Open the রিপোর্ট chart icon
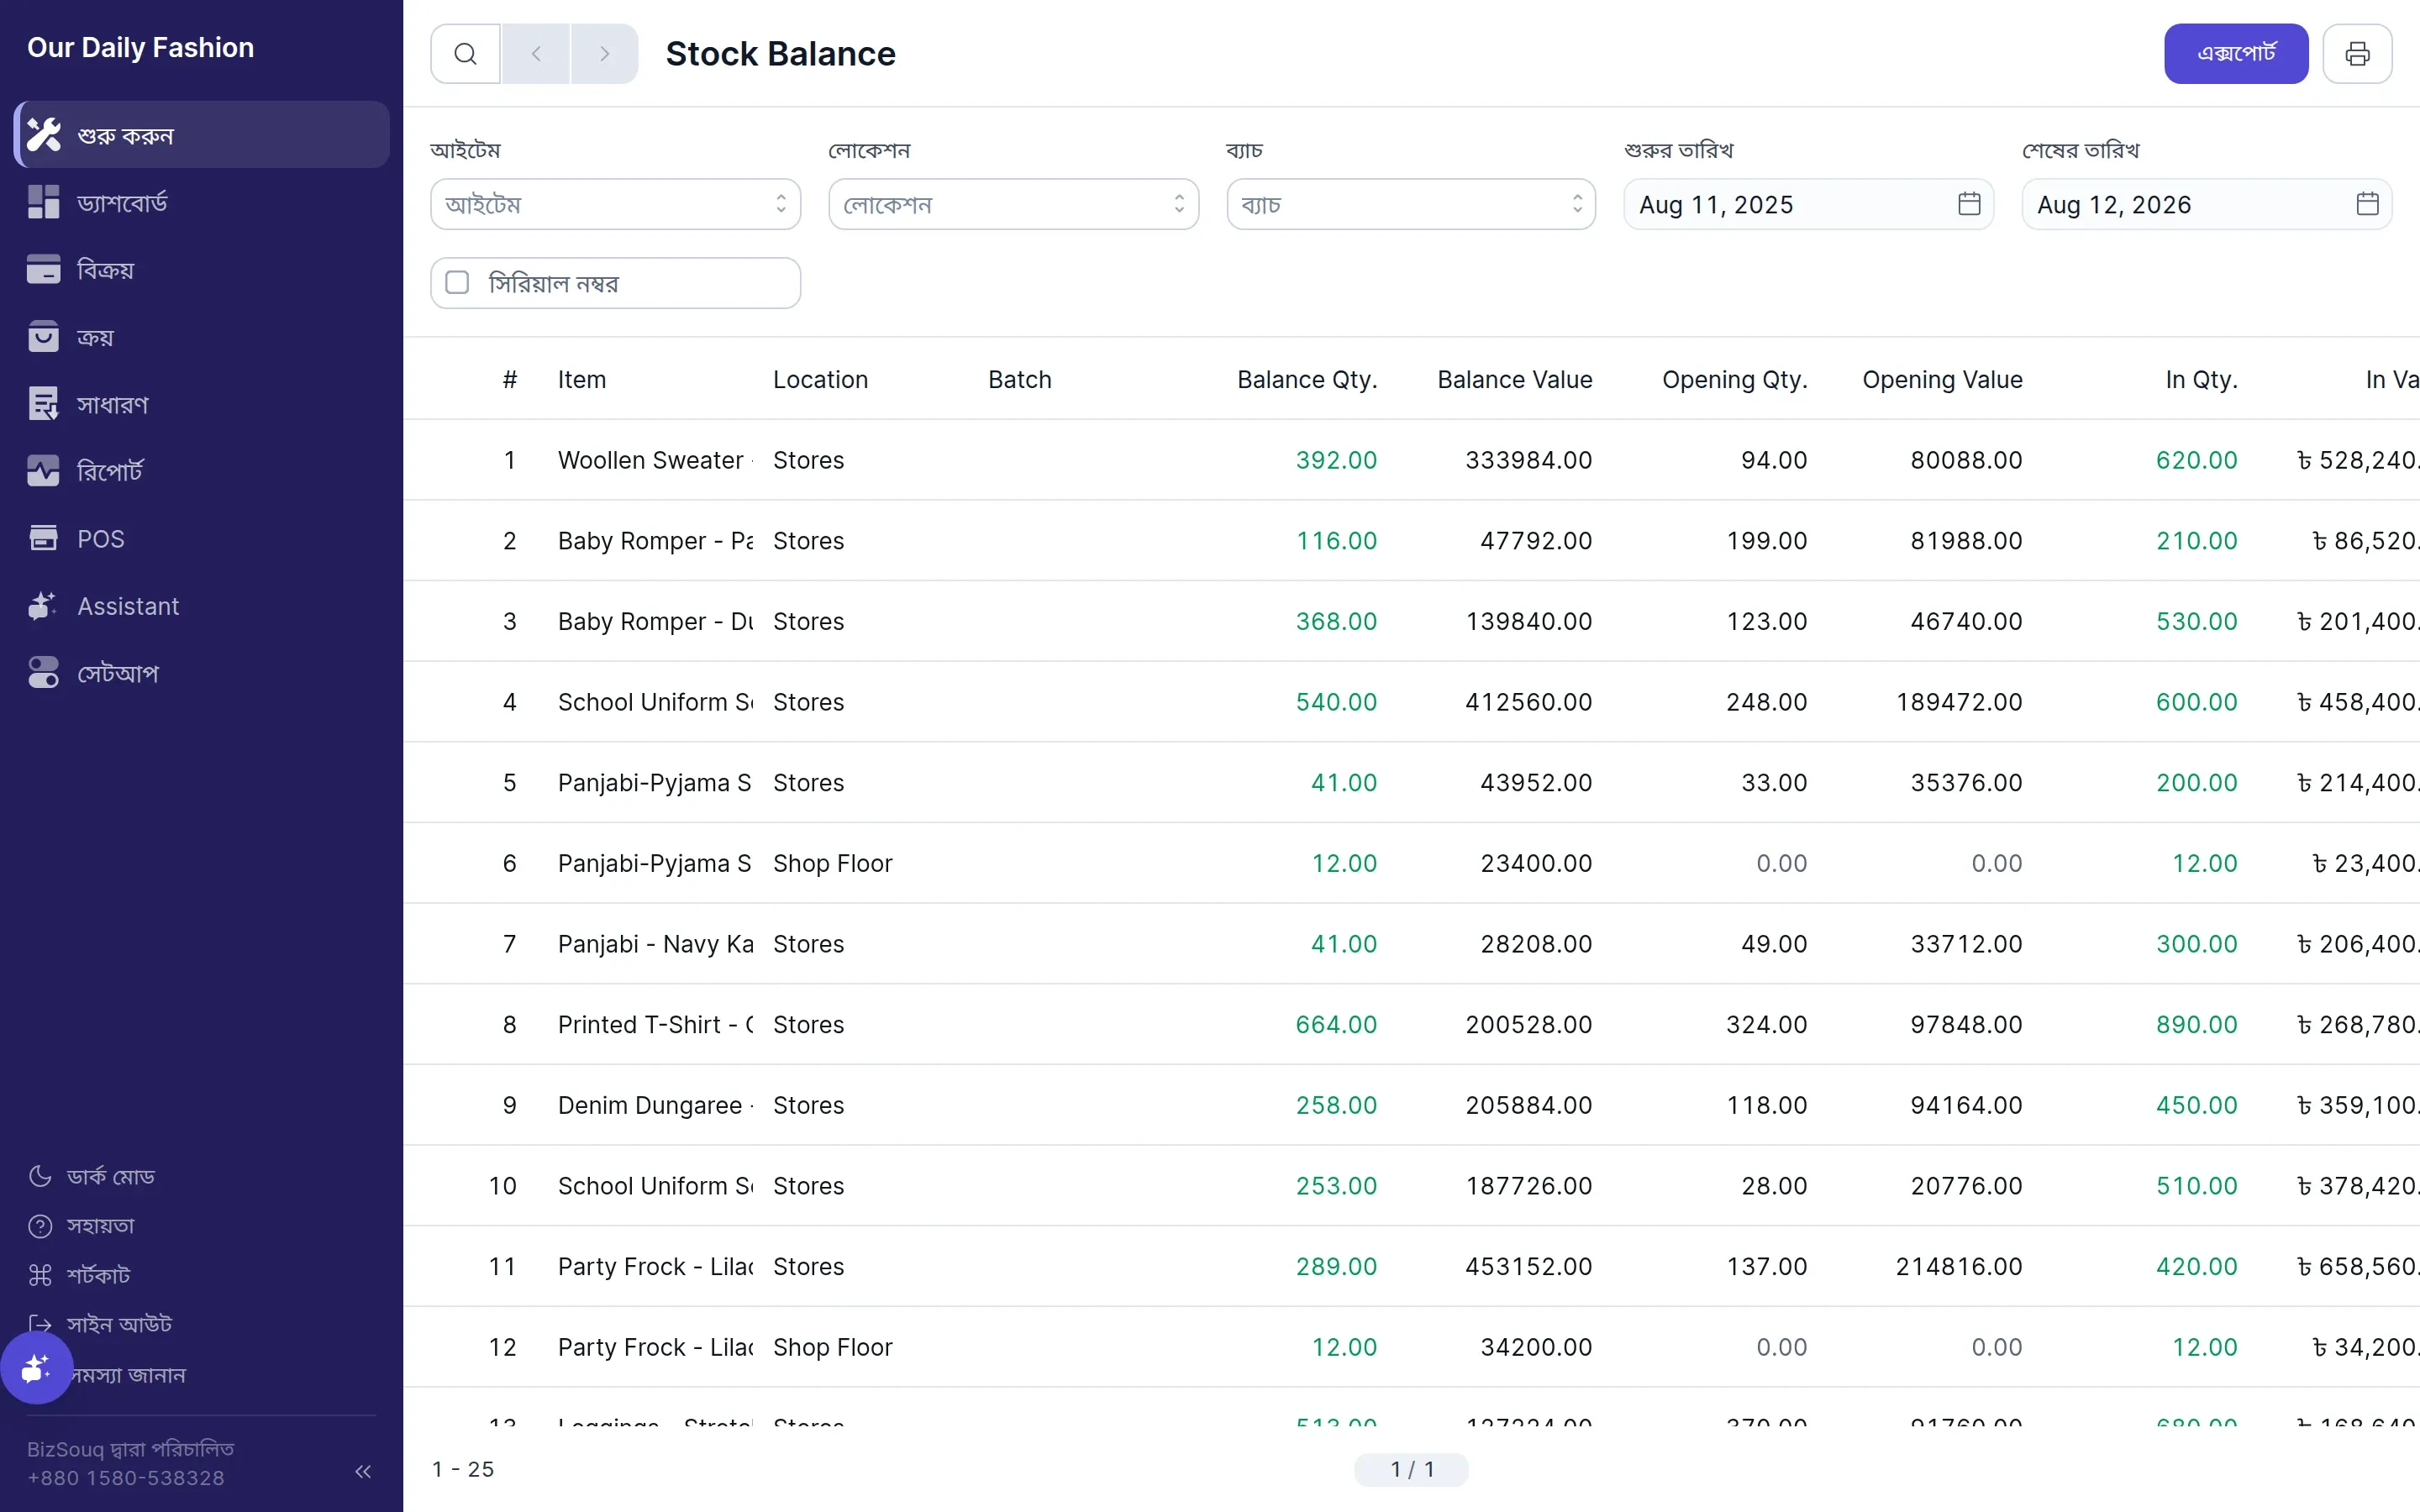 click(x=43, y=471)
